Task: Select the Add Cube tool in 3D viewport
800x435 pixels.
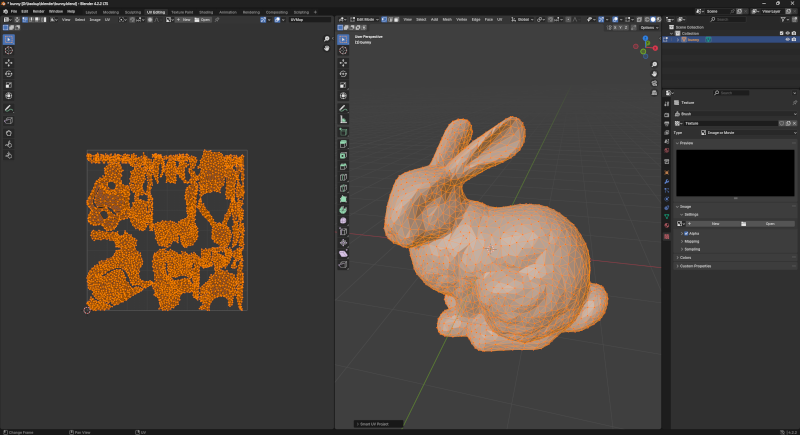Action: click(343, 132)
